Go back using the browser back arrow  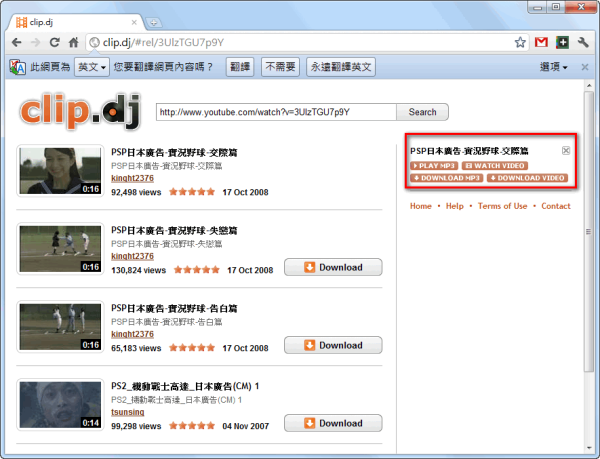16,42
